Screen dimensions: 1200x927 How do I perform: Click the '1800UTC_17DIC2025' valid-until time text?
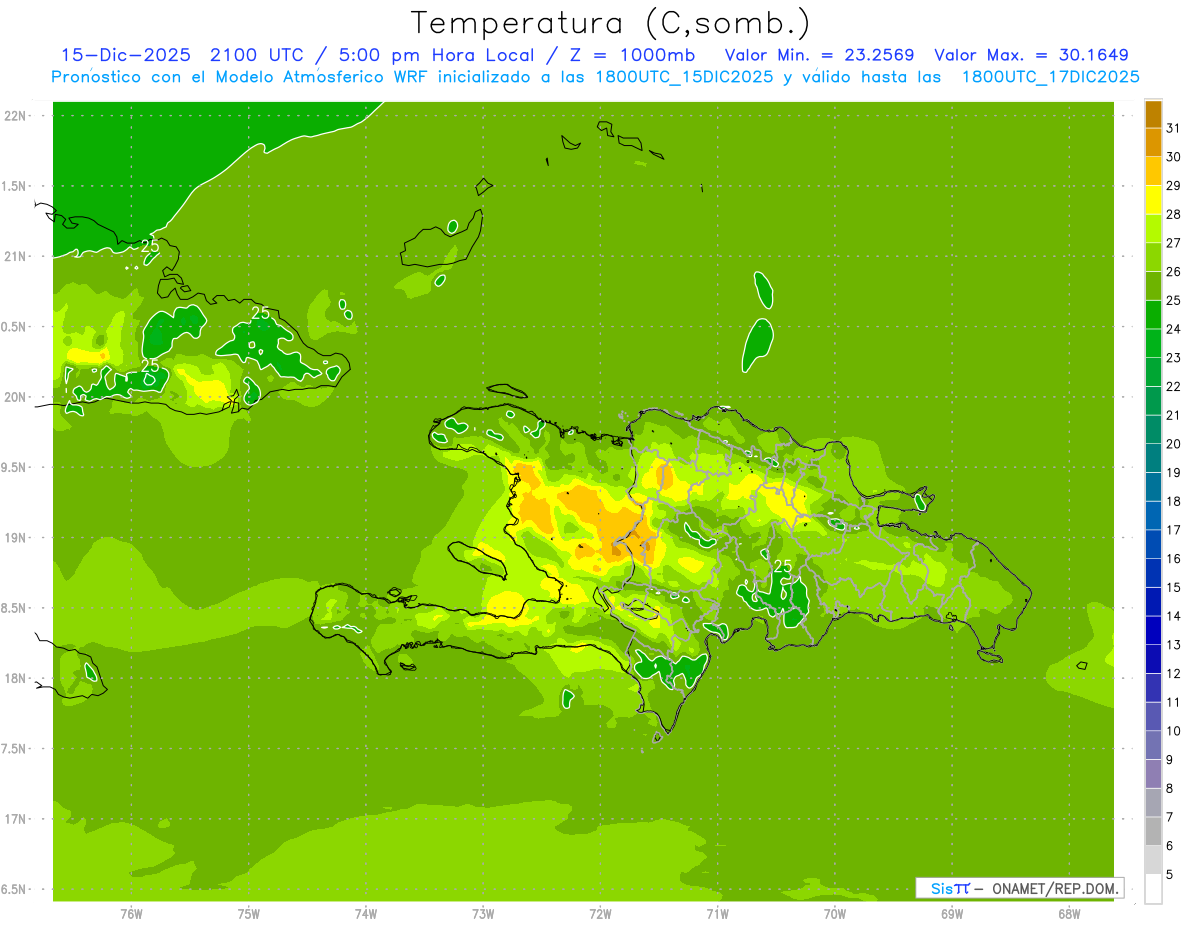pyautogui.click(x=1051, y=77)
